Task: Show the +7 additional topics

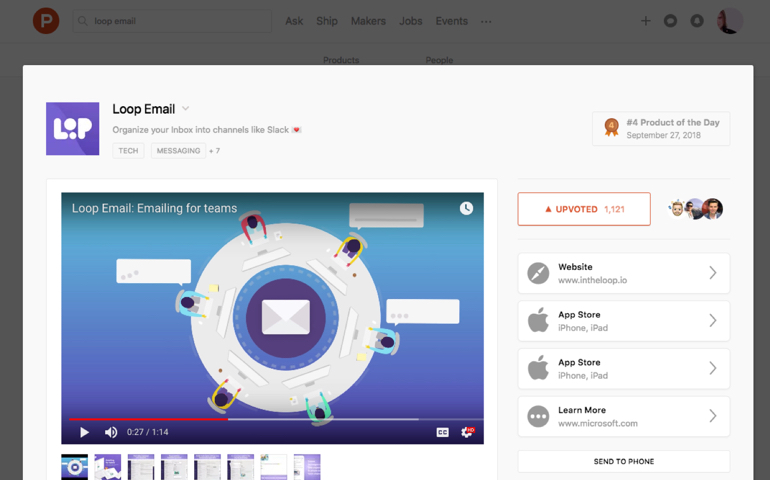Action: [x=215, y=151]
